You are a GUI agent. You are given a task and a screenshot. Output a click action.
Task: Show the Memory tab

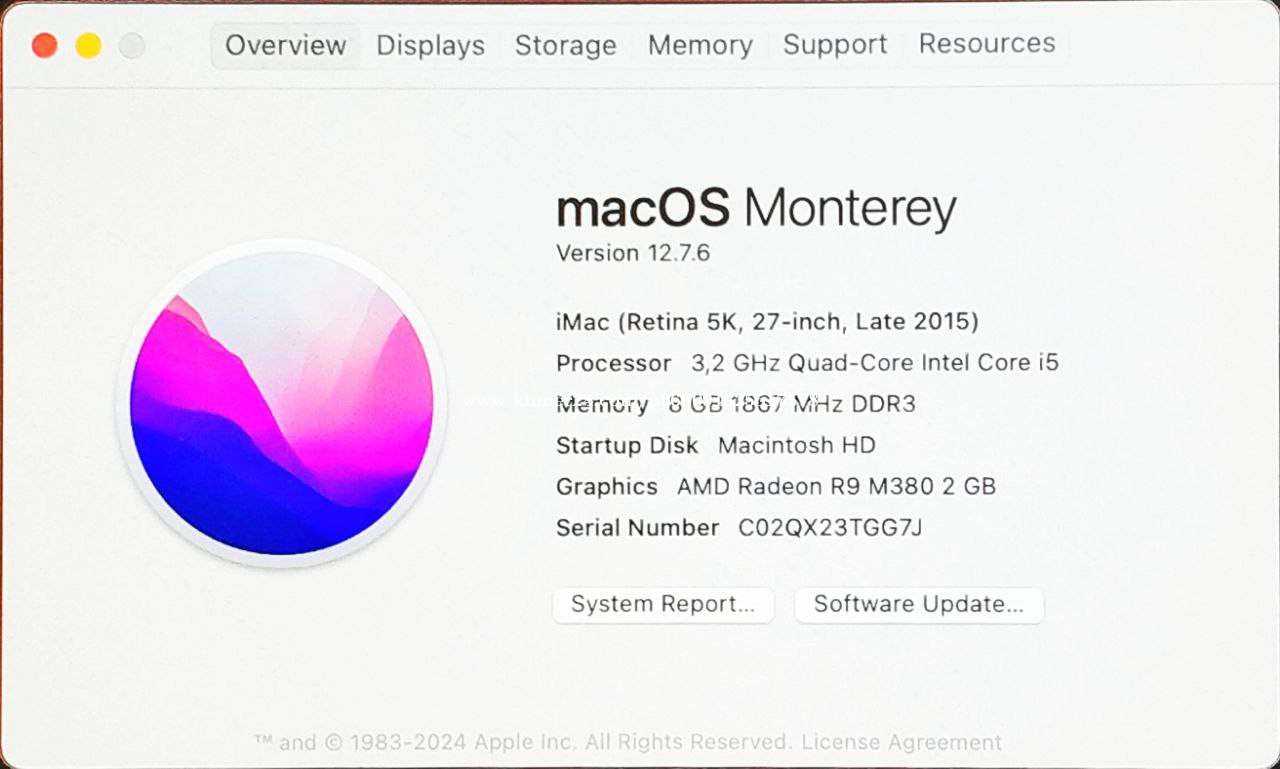700,45
